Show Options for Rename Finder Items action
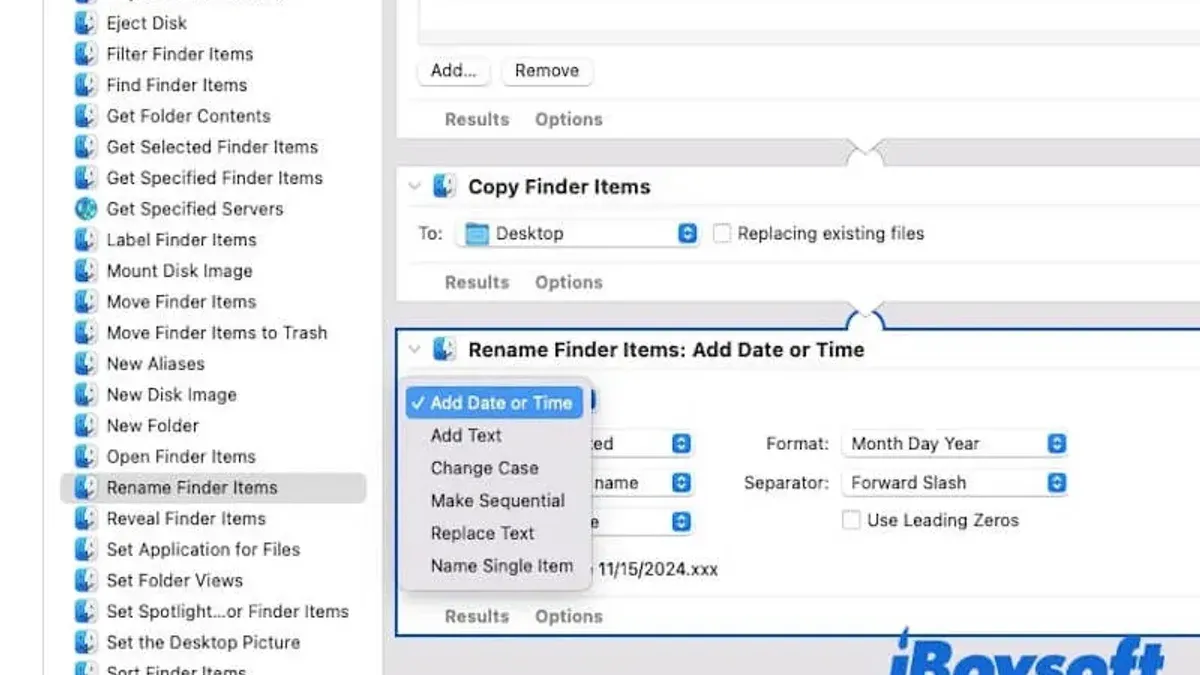The height and width of the screenshot is (675, 1200). 569,617
